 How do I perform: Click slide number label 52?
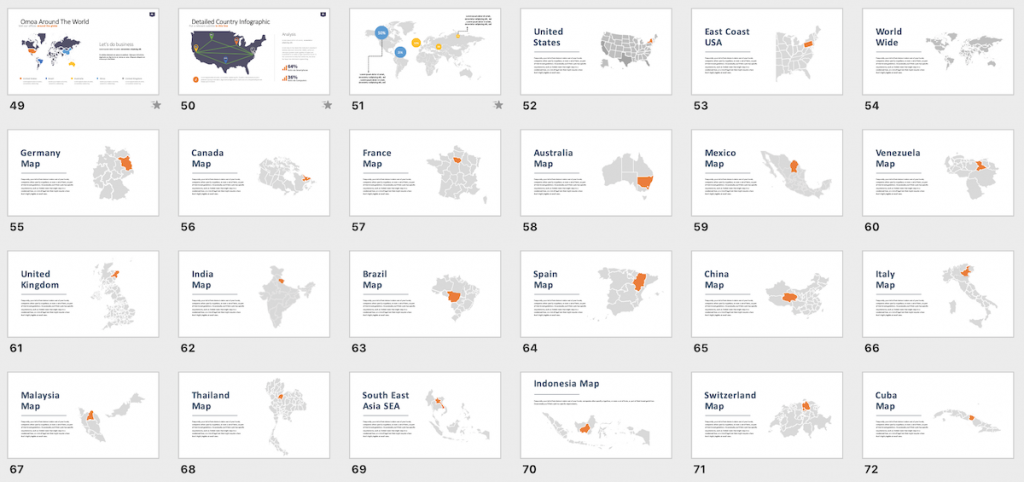pyautogui.click(x=529, y=106)
